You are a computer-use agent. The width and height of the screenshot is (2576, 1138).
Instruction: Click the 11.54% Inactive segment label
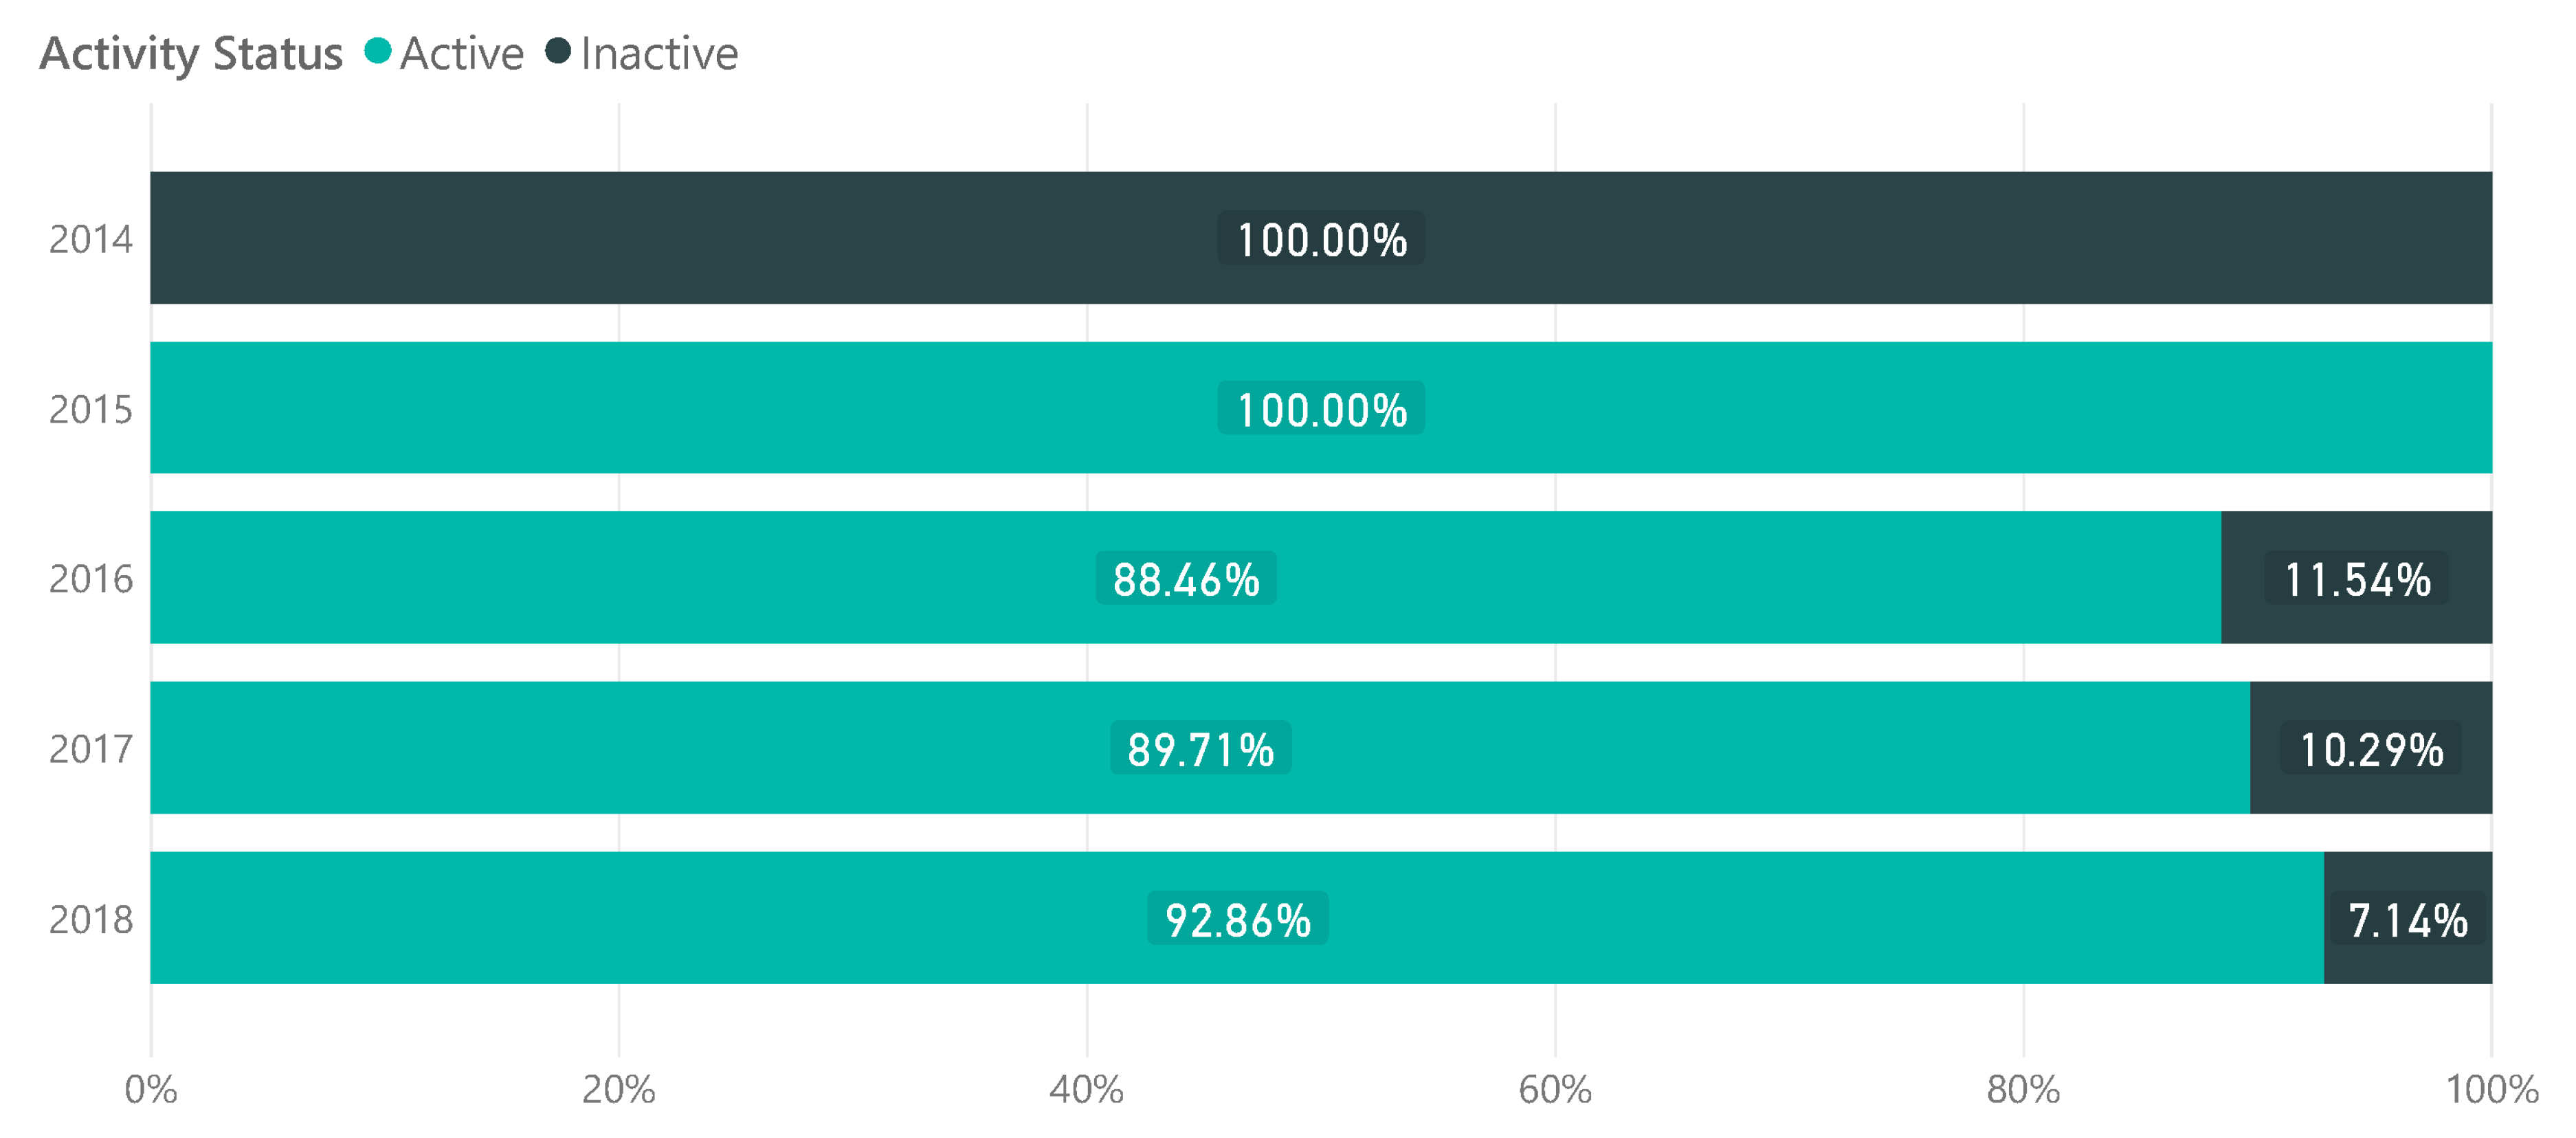tap(2357, 579)
